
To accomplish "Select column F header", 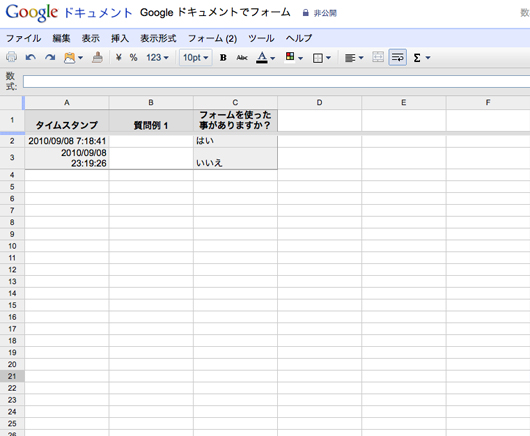I will tap(488, 102).
